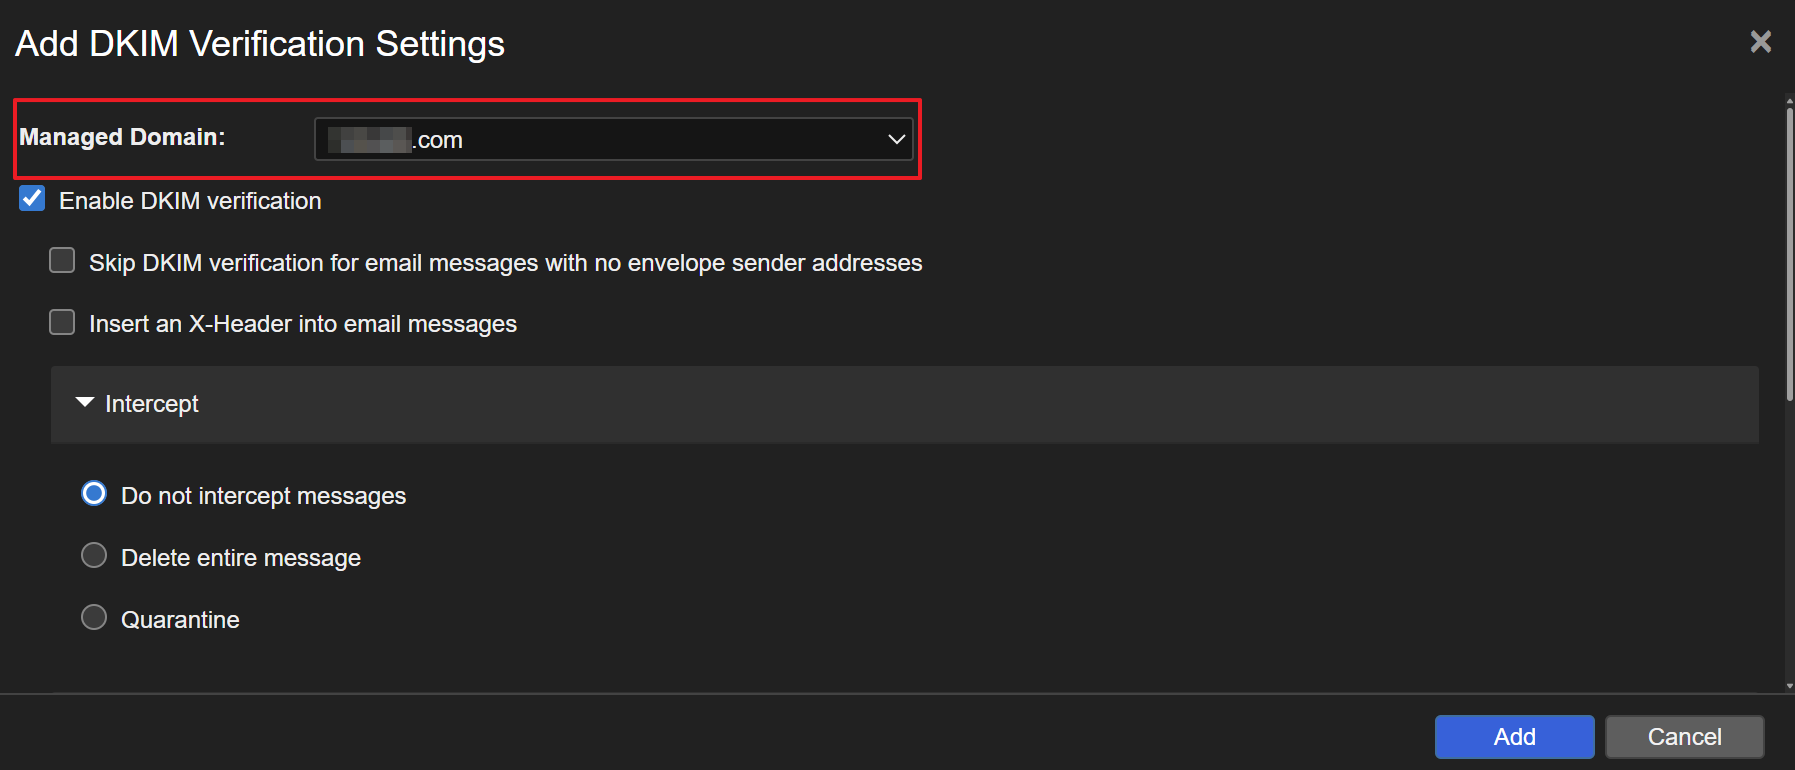Choose the Delete entire message radio button
Viewport: 1795px width, 770px height.
pos(94,556)
